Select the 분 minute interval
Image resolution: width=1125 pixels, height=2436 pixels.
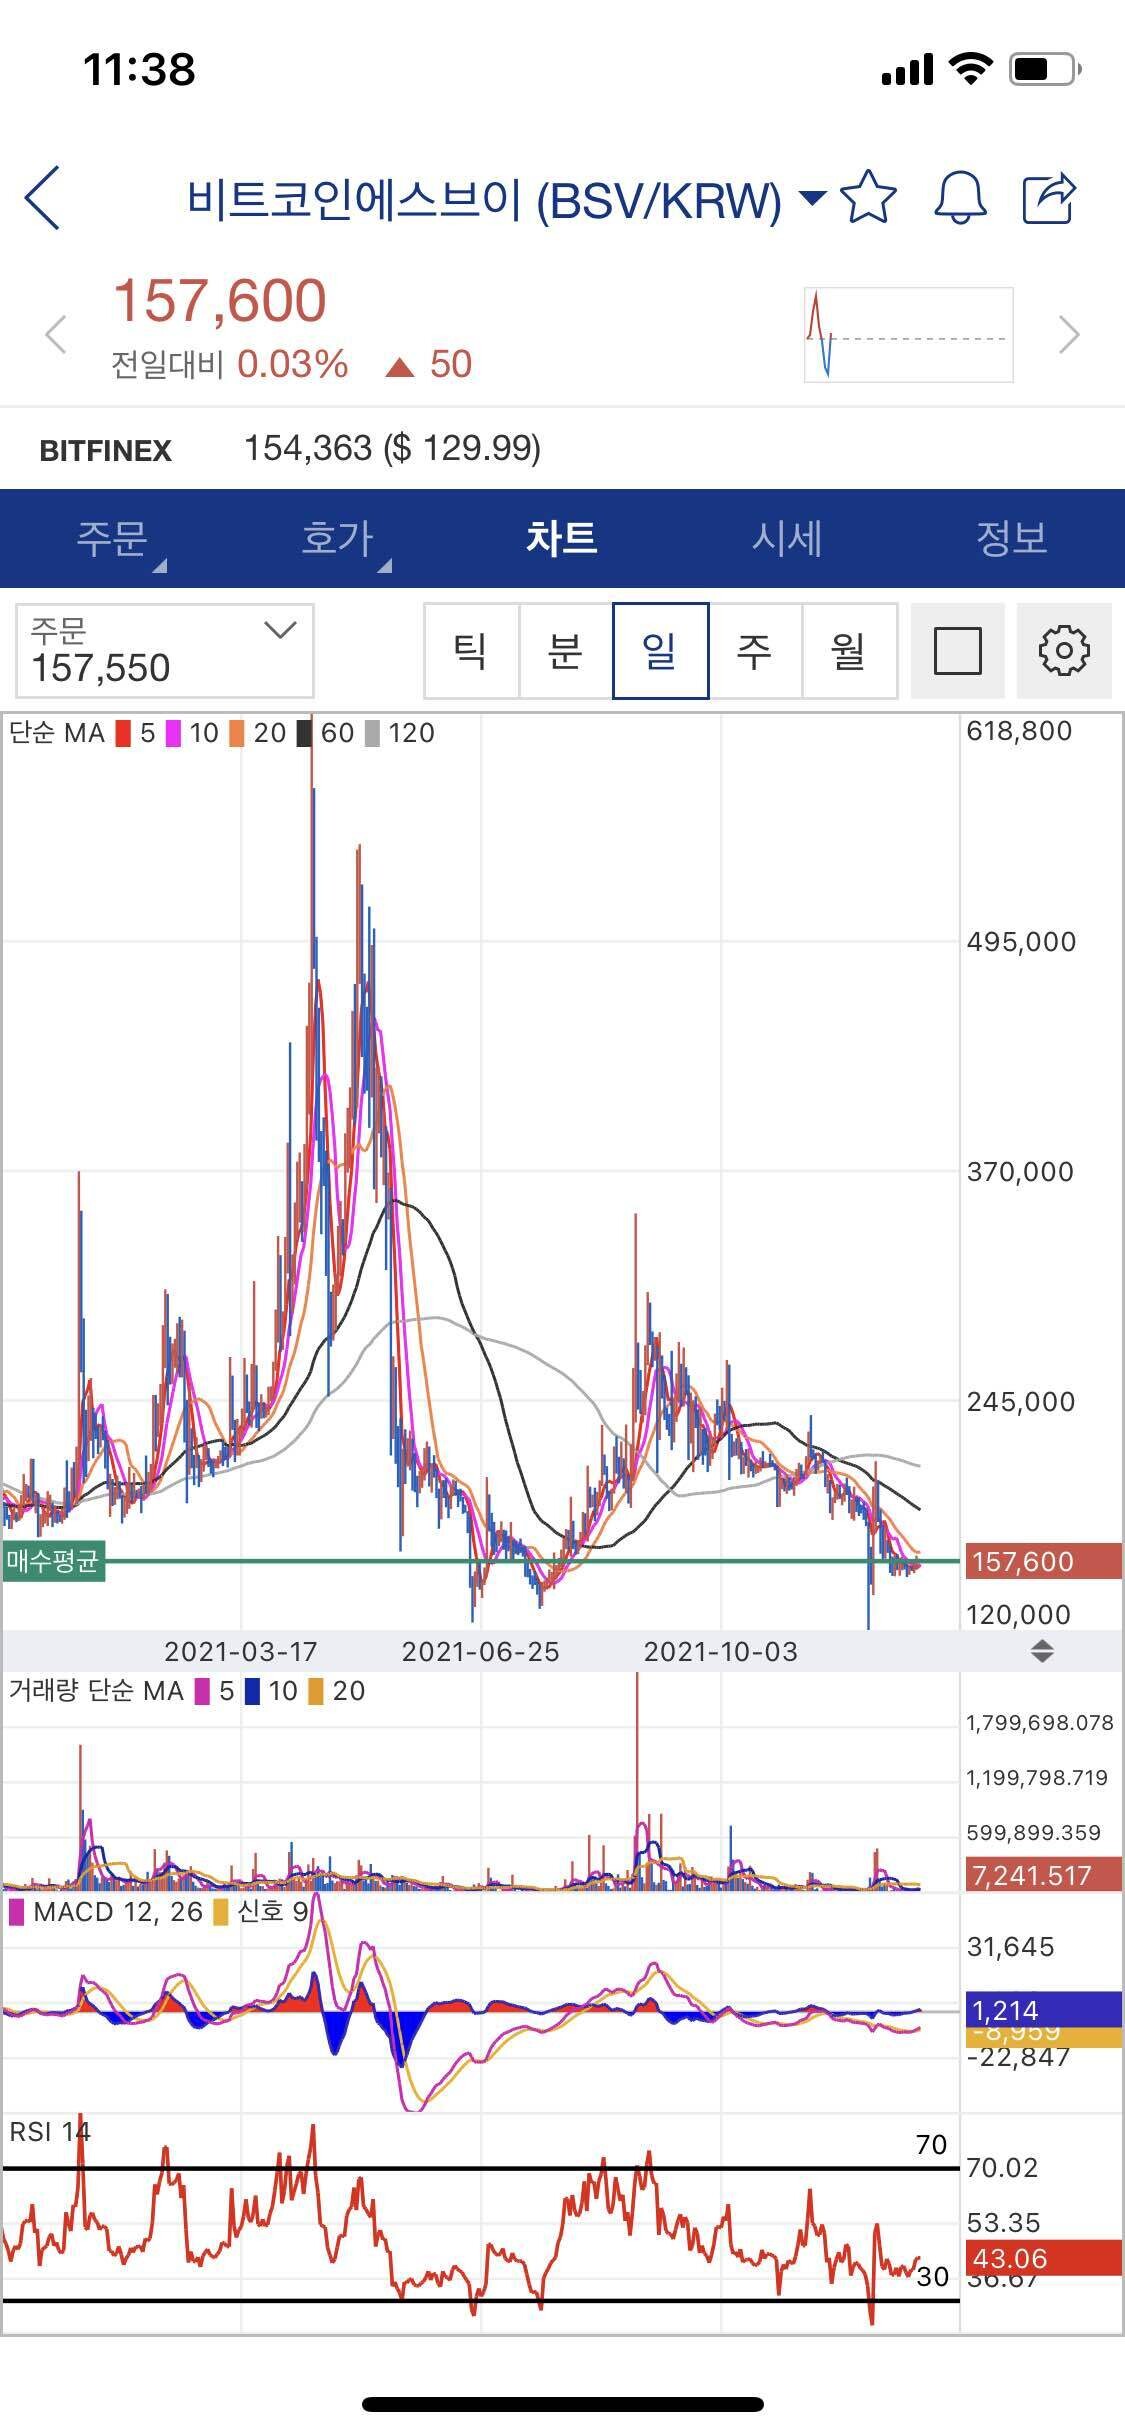(565, 651)
